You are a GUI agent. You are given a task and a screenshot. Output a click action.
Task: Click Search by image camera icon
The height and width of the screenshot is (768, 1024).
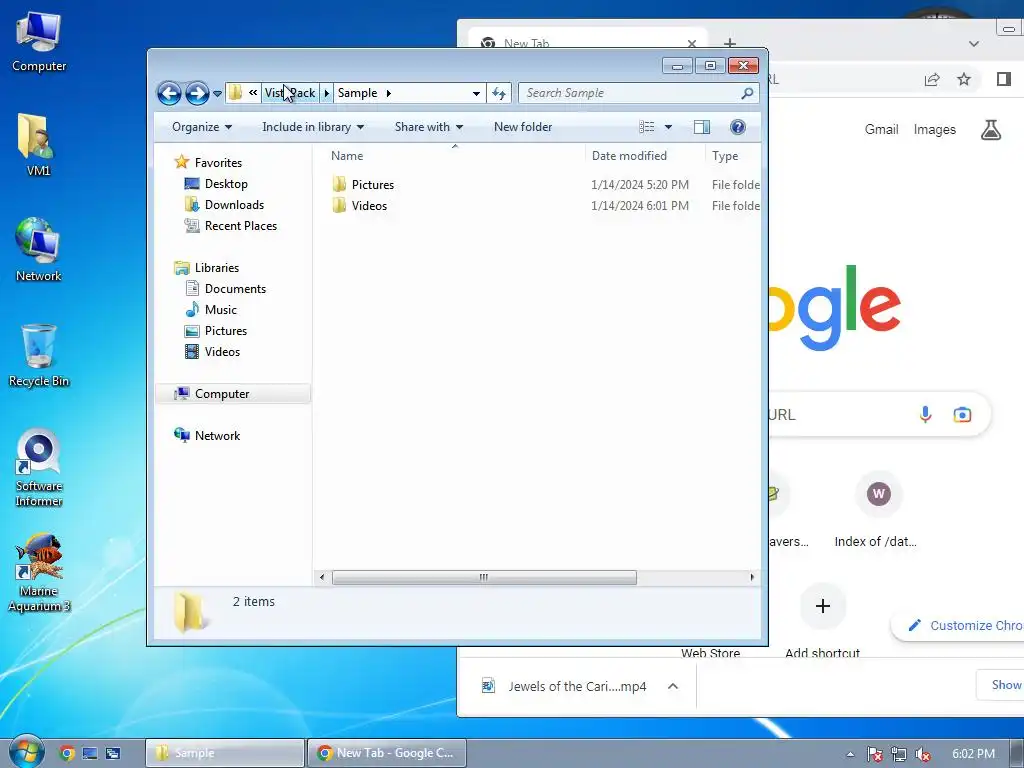[962, 414]
